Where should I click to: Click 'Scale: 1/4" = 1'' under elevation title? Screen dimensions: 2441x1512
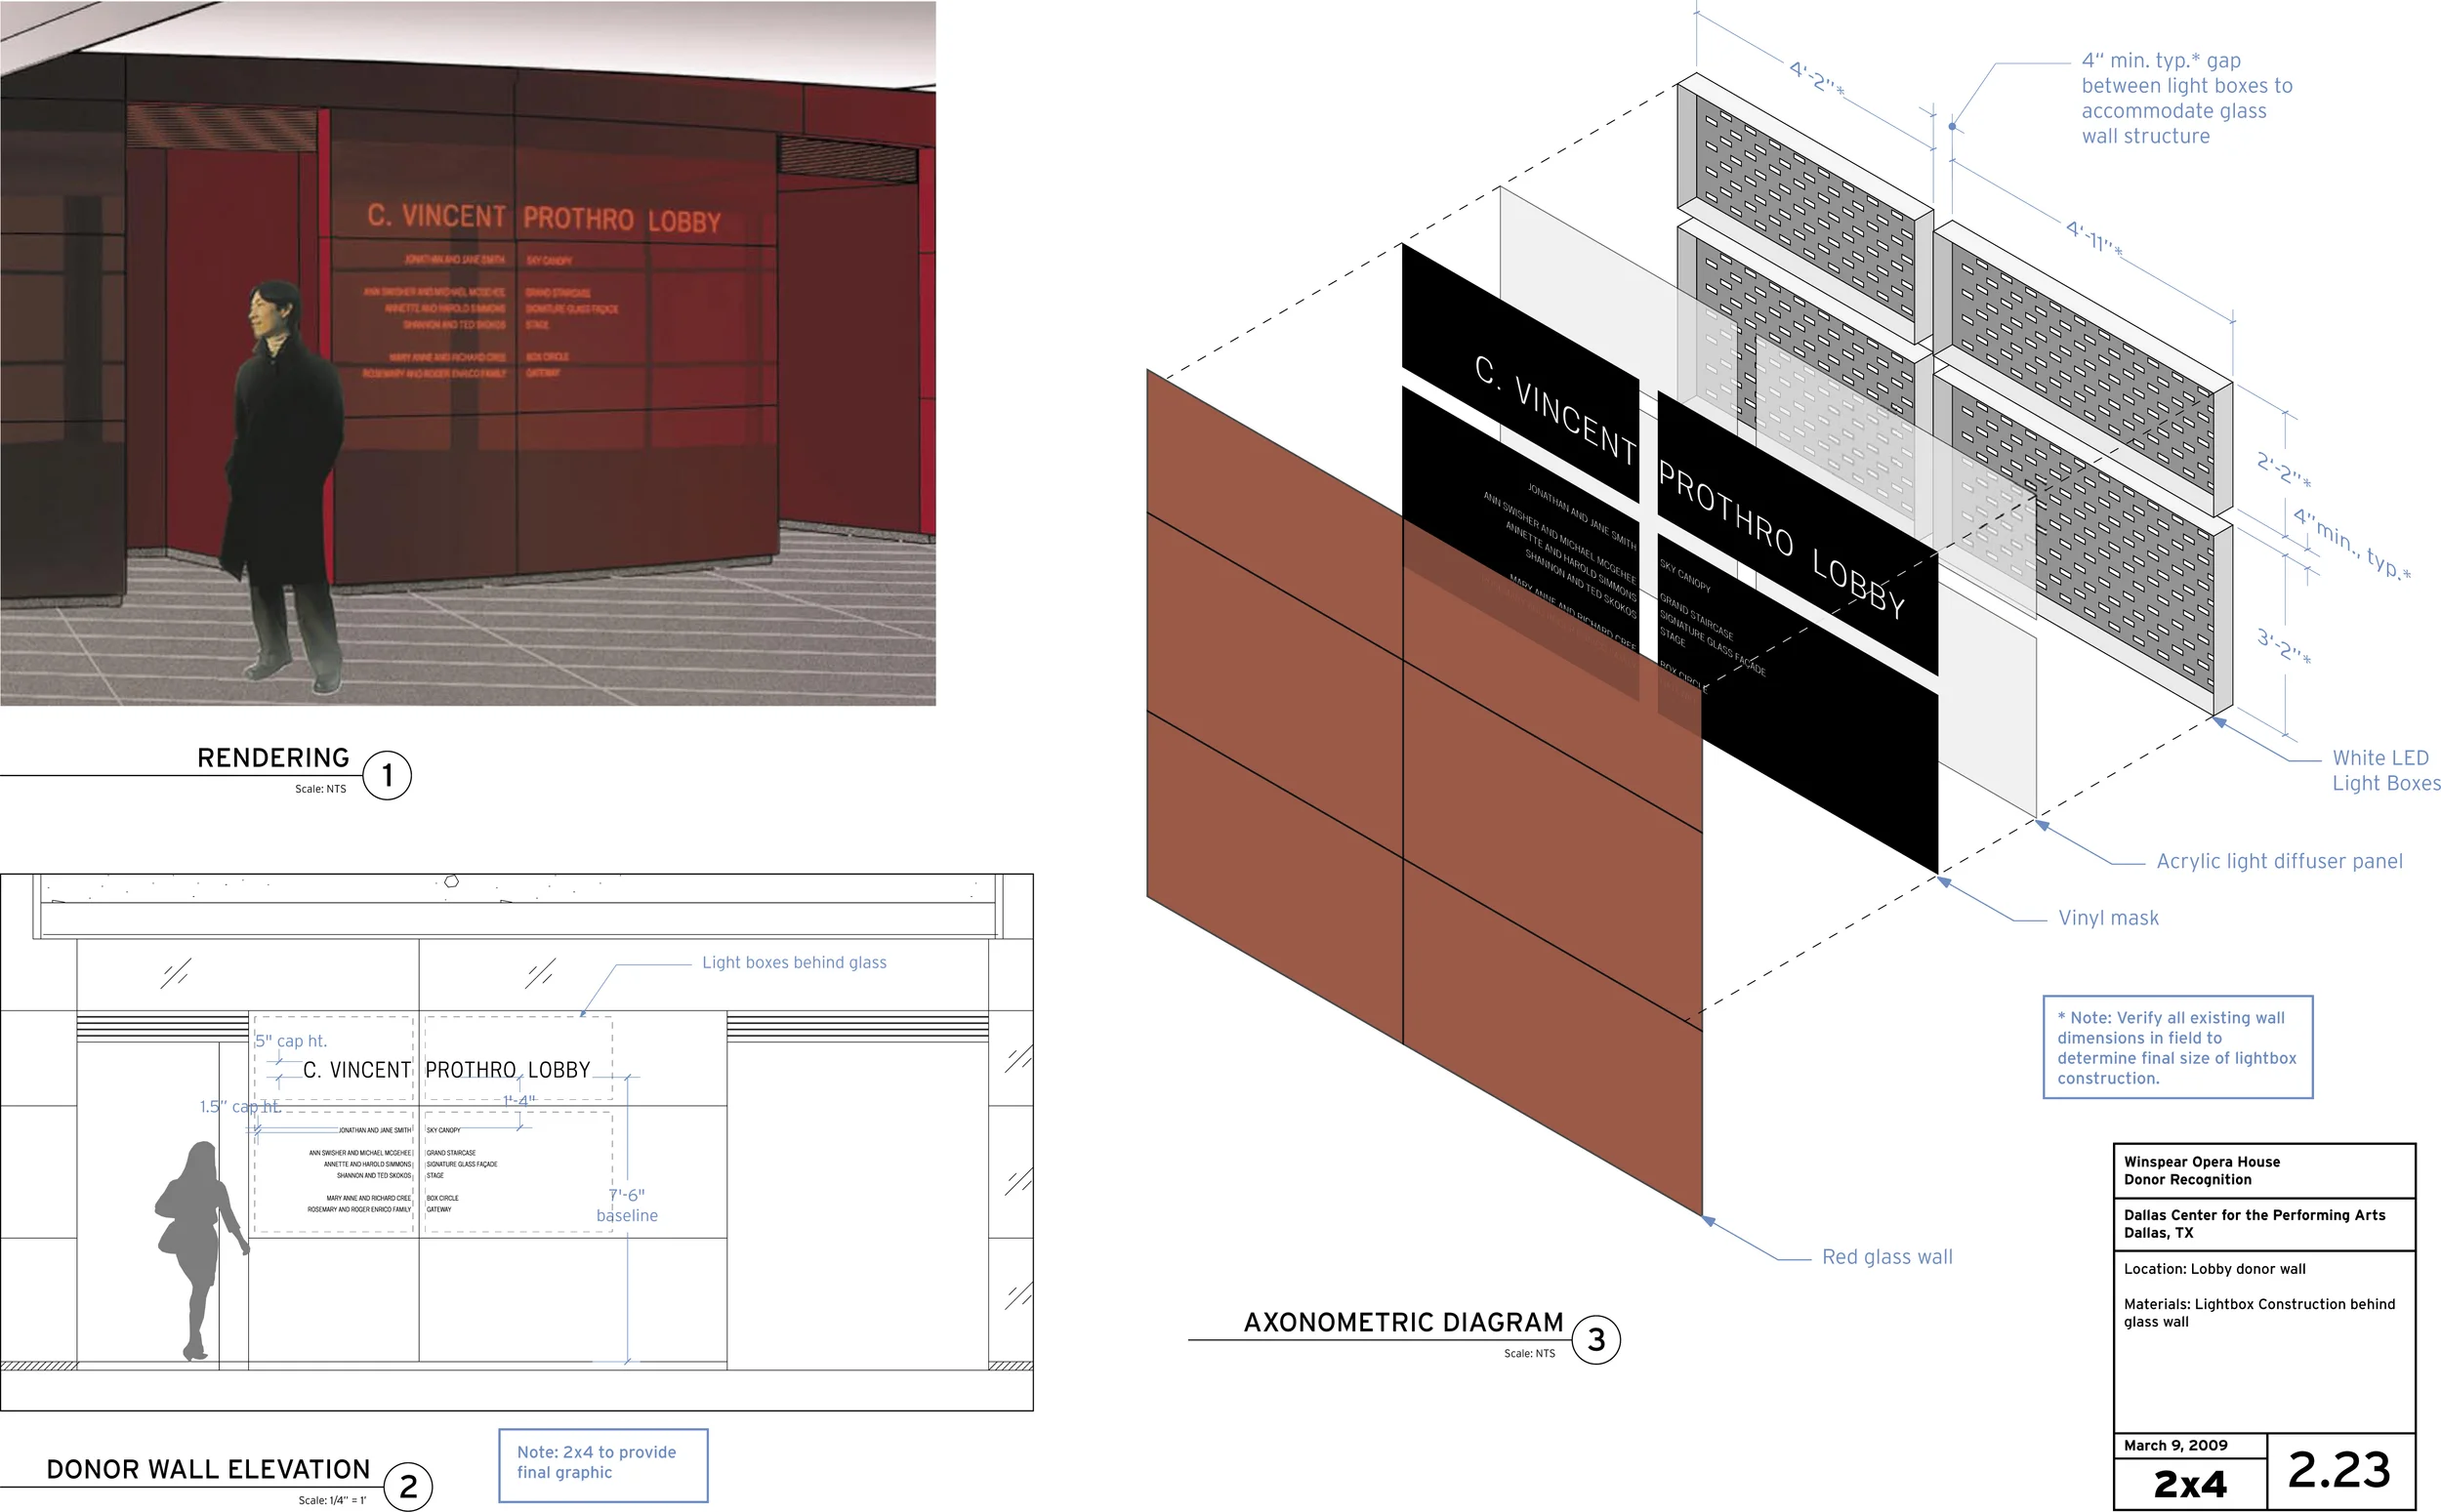click(332, 1500)
